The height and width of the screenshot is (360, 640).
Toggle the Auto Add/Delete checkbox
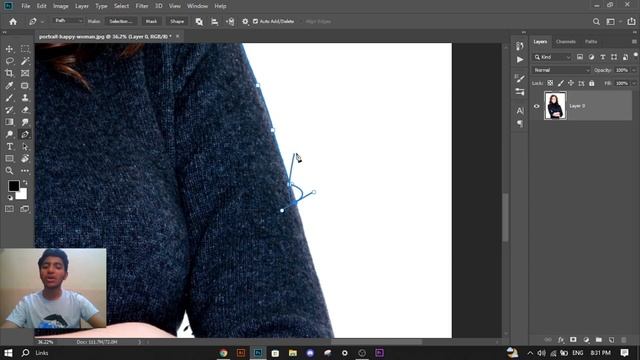coord(256,21)
